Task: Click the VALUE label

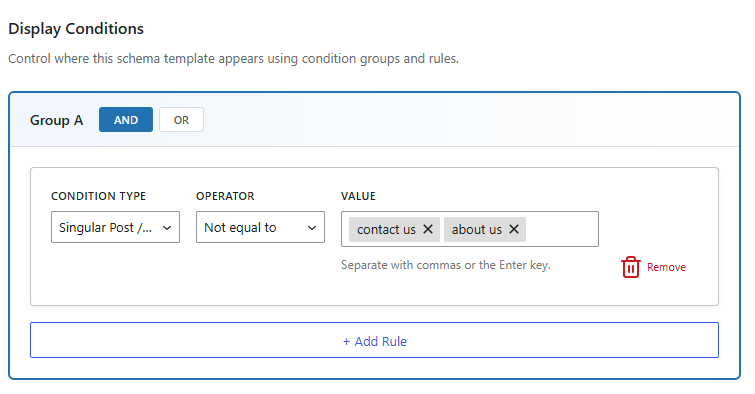Action: tap(358, 196)
